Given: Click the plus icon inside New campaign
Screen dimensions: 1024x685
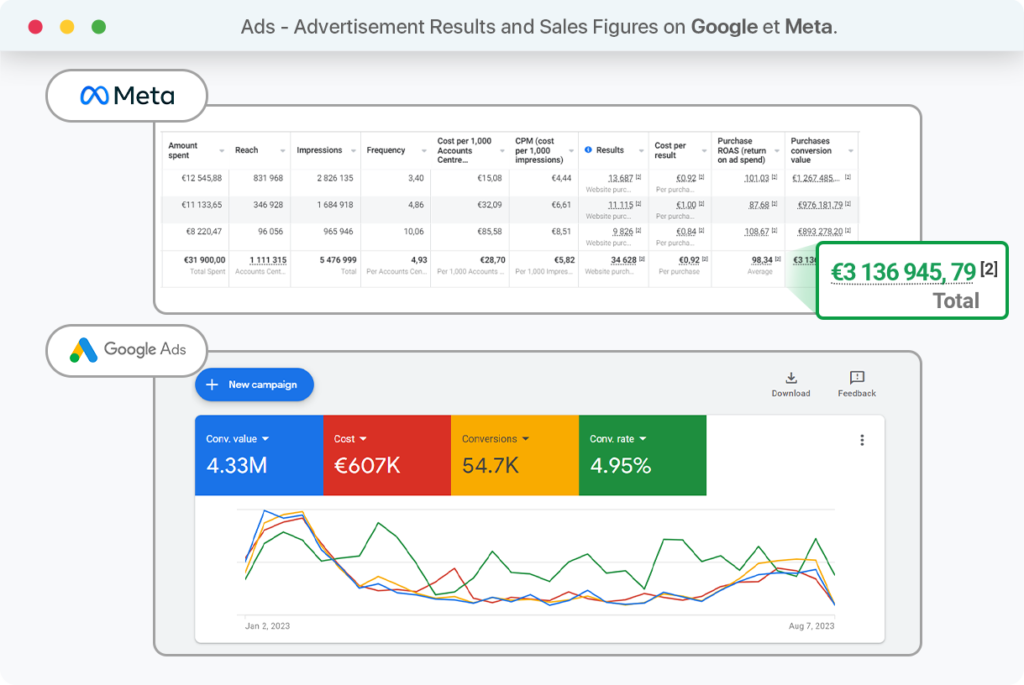Looking at the screenshot, I should pyautogui.click(x=212, y=384).
